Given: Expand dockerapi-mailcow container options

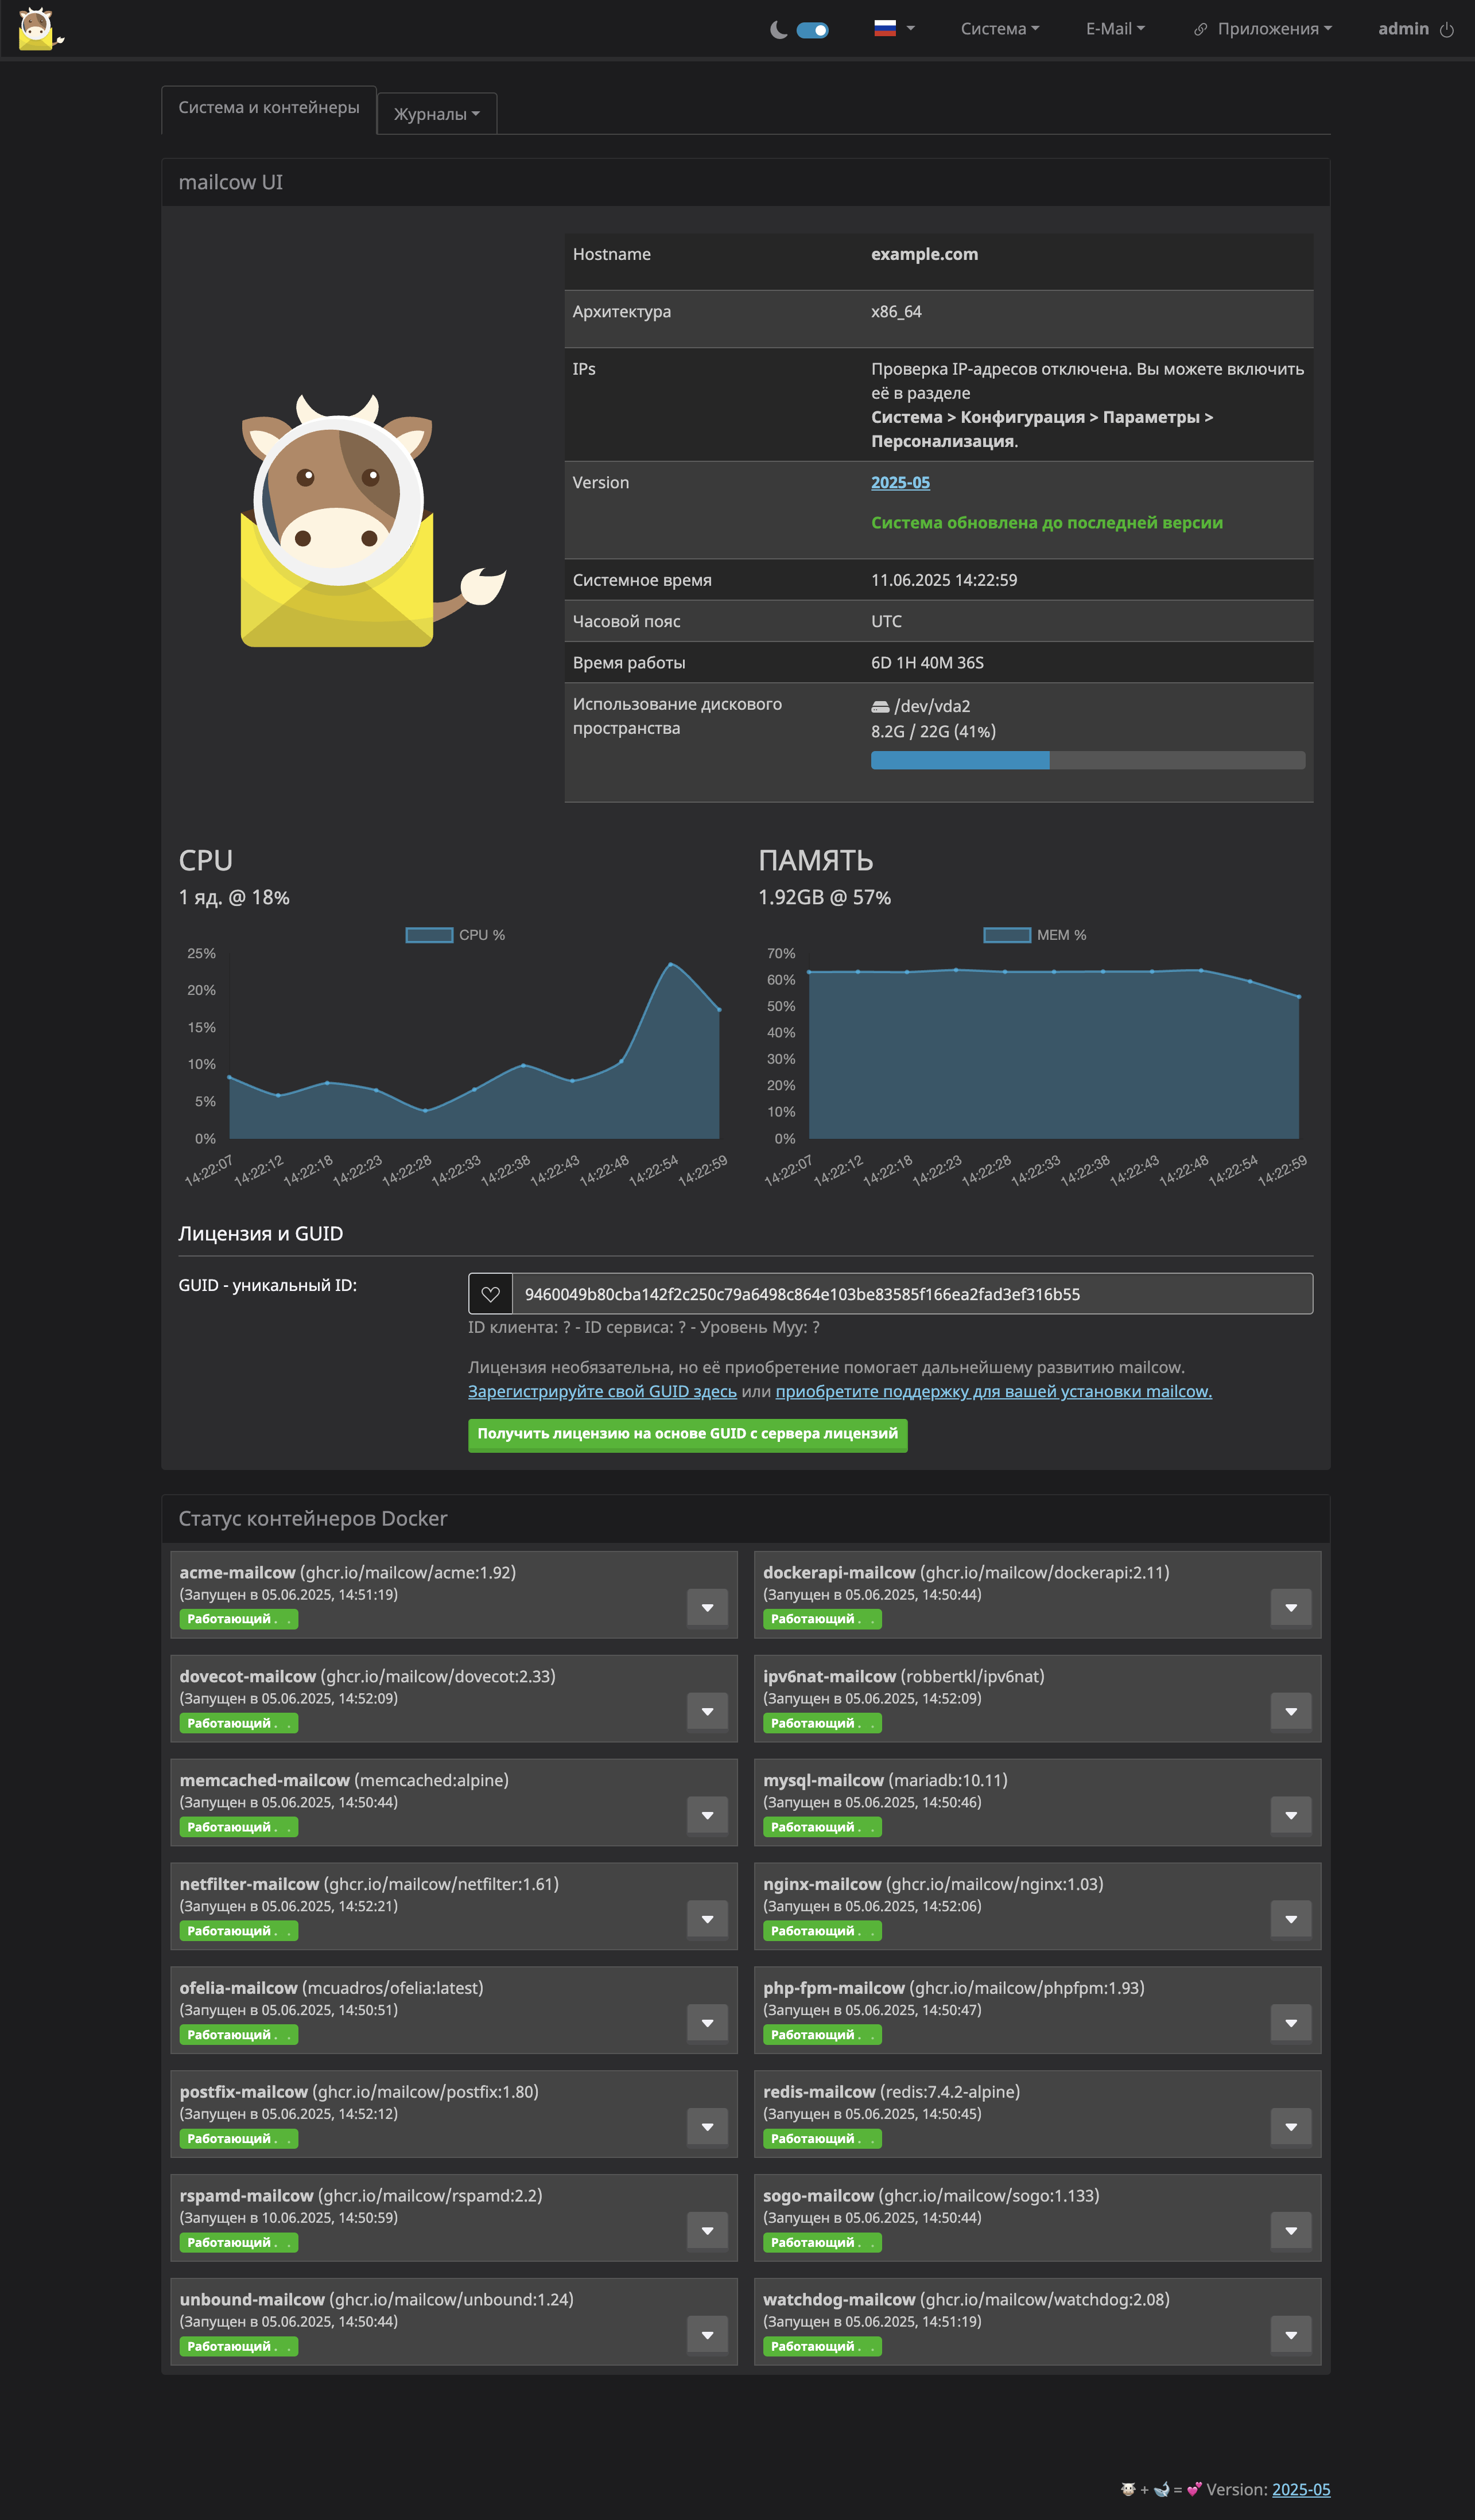Looking at the screenshot, I should [1291, 1608].
